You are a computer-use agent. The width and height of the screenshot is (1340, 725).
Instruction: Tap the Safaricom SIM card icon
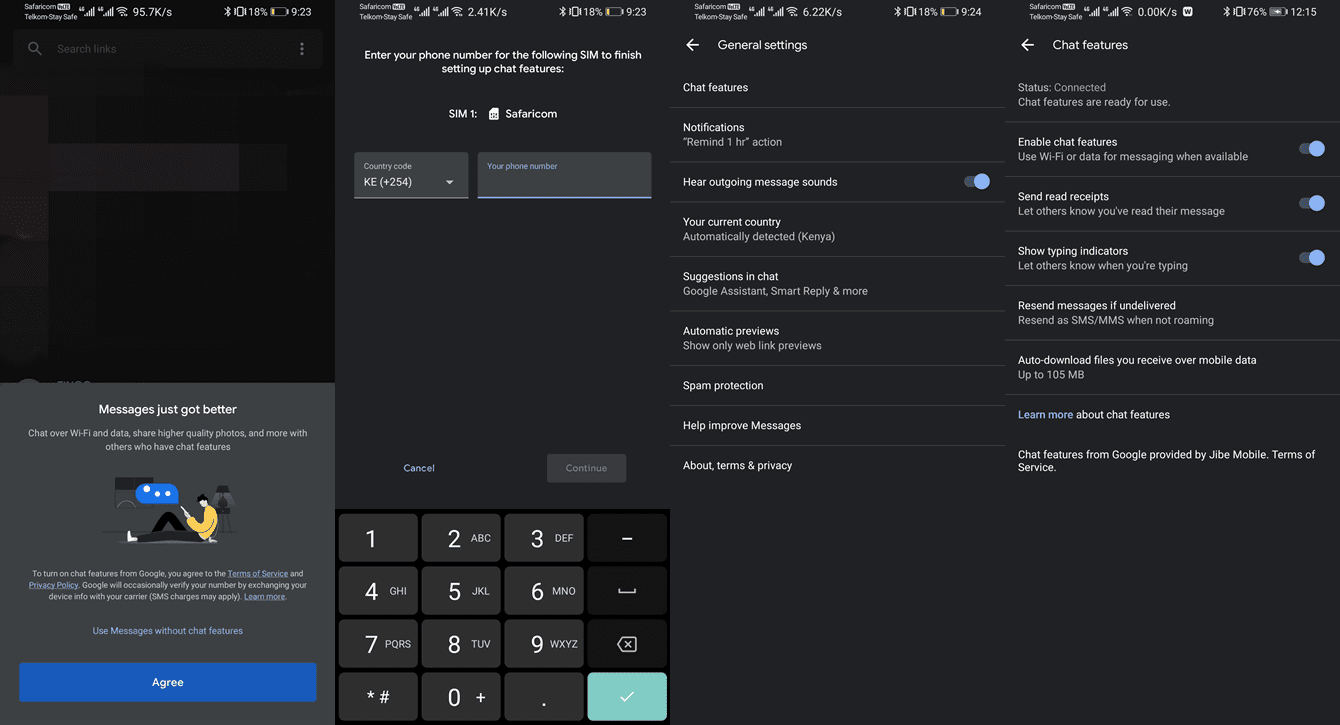tap(494, 114)
